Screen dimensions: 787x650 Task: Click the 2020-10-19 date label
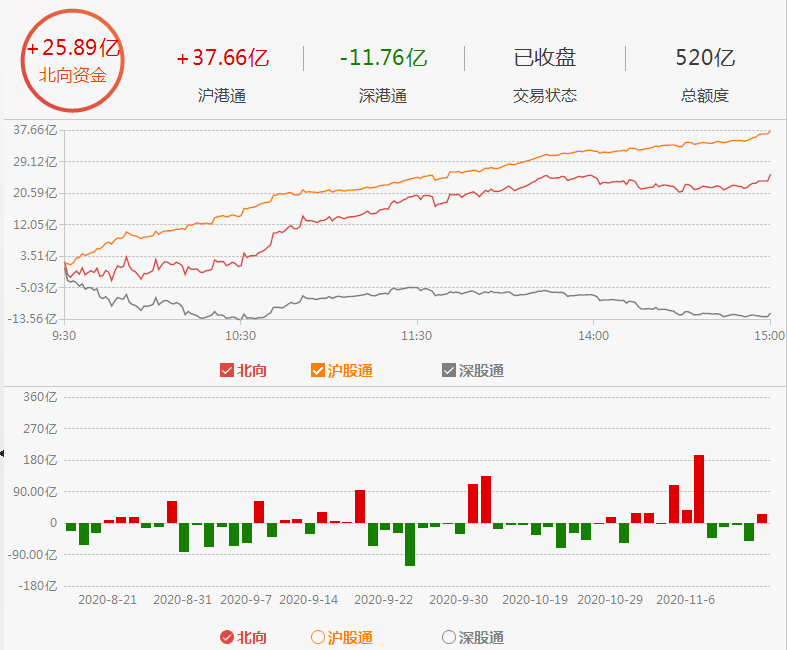pyautogui.click(x=535, y=599)
